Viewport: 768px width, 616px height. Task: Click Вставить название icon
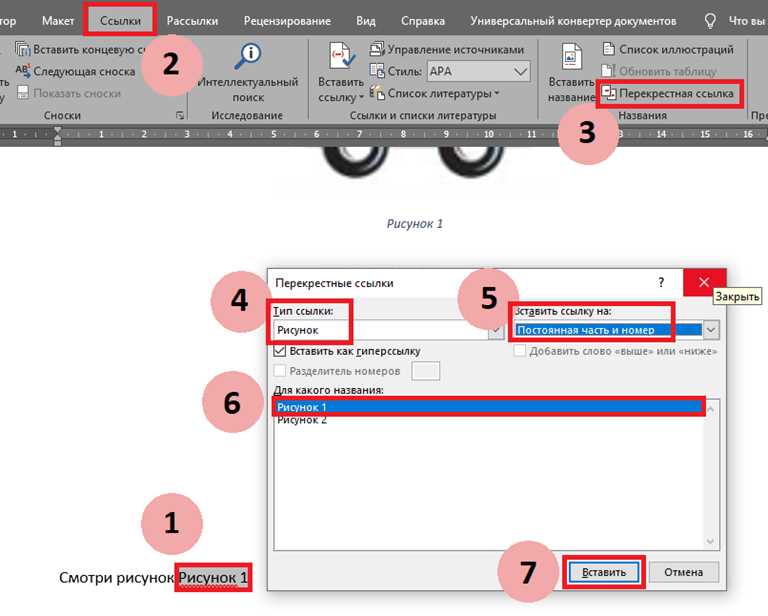point(571,56)
